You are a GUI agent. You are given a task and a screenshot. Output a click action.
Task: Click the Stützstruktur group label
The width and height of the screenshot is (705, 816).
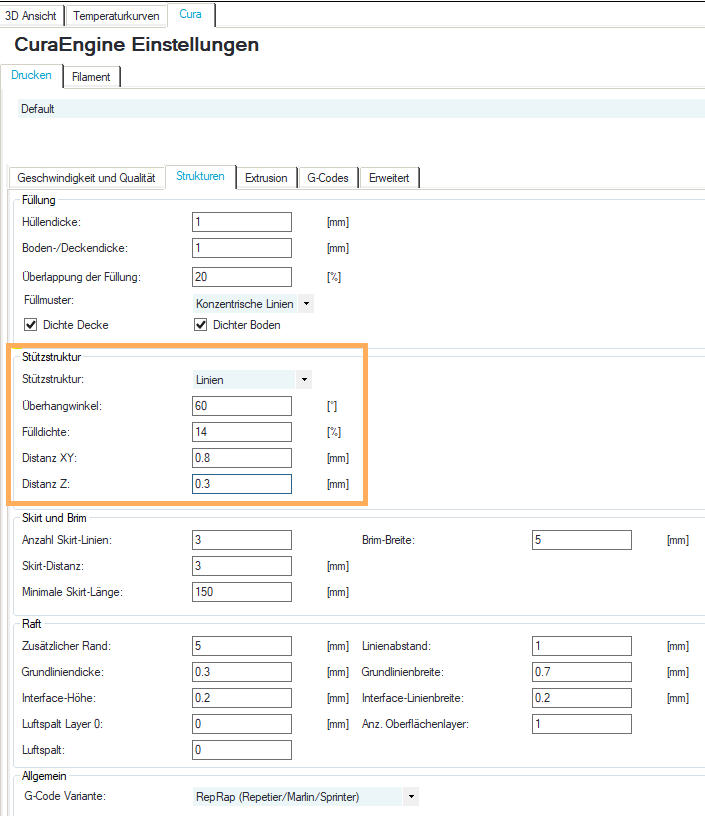click(x=52, y=357)
